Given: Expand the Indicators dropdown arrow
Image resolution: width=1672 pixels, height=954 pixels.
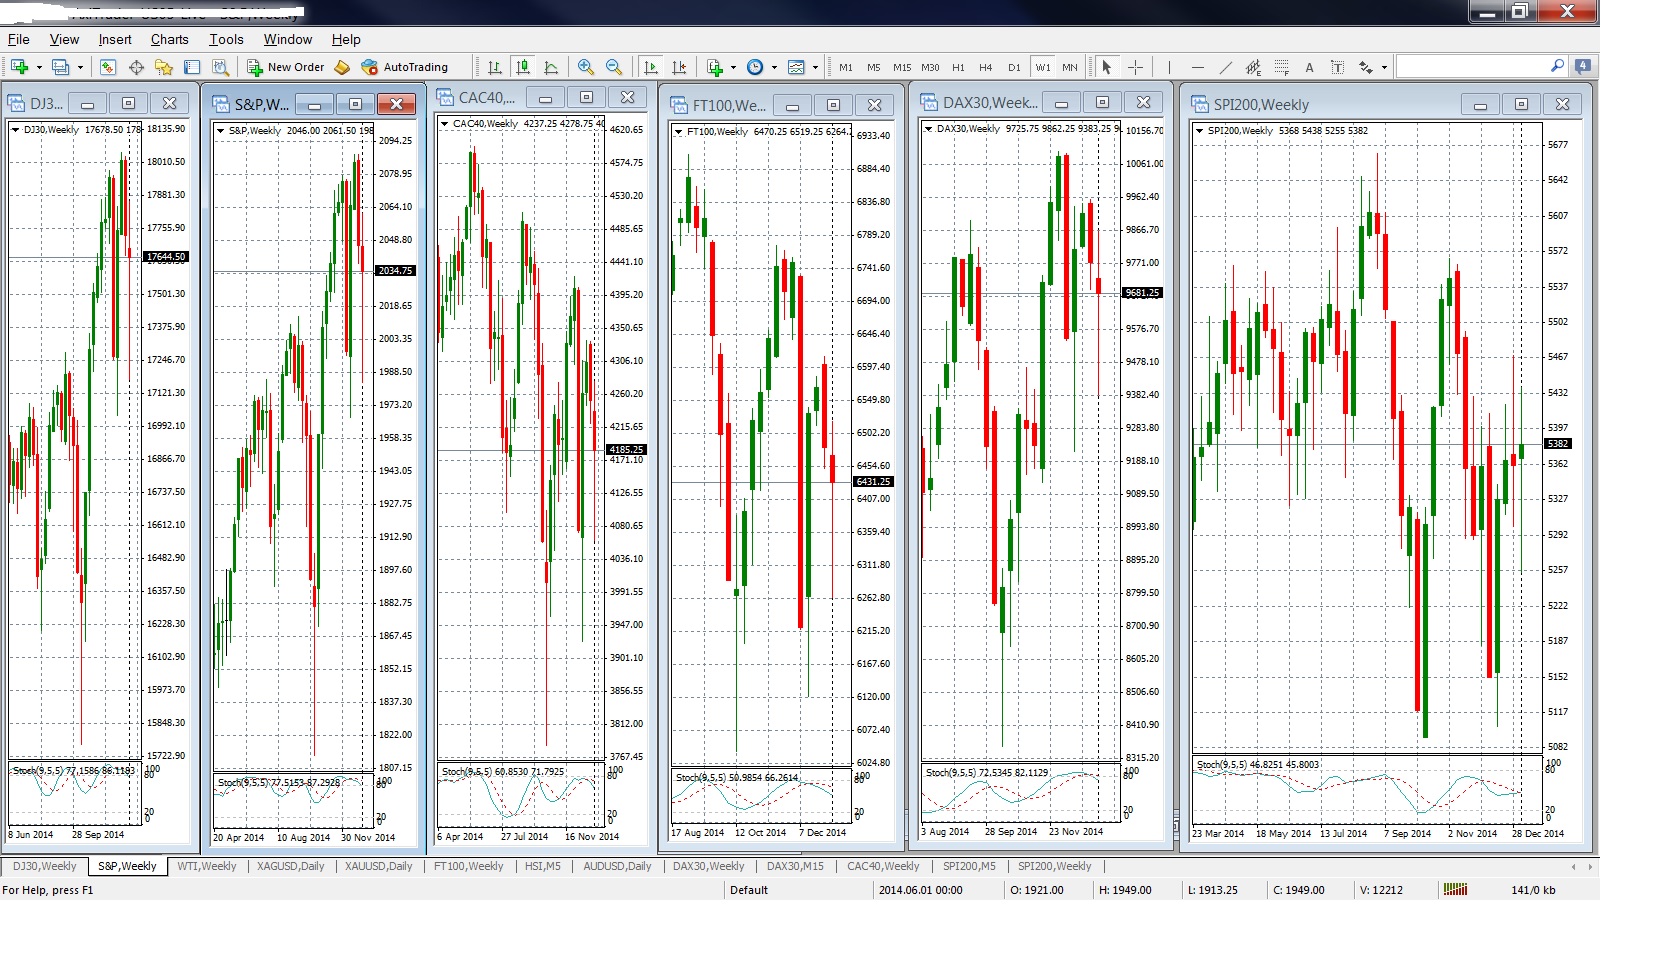Looking at the screenshot, I should (733, 68).
